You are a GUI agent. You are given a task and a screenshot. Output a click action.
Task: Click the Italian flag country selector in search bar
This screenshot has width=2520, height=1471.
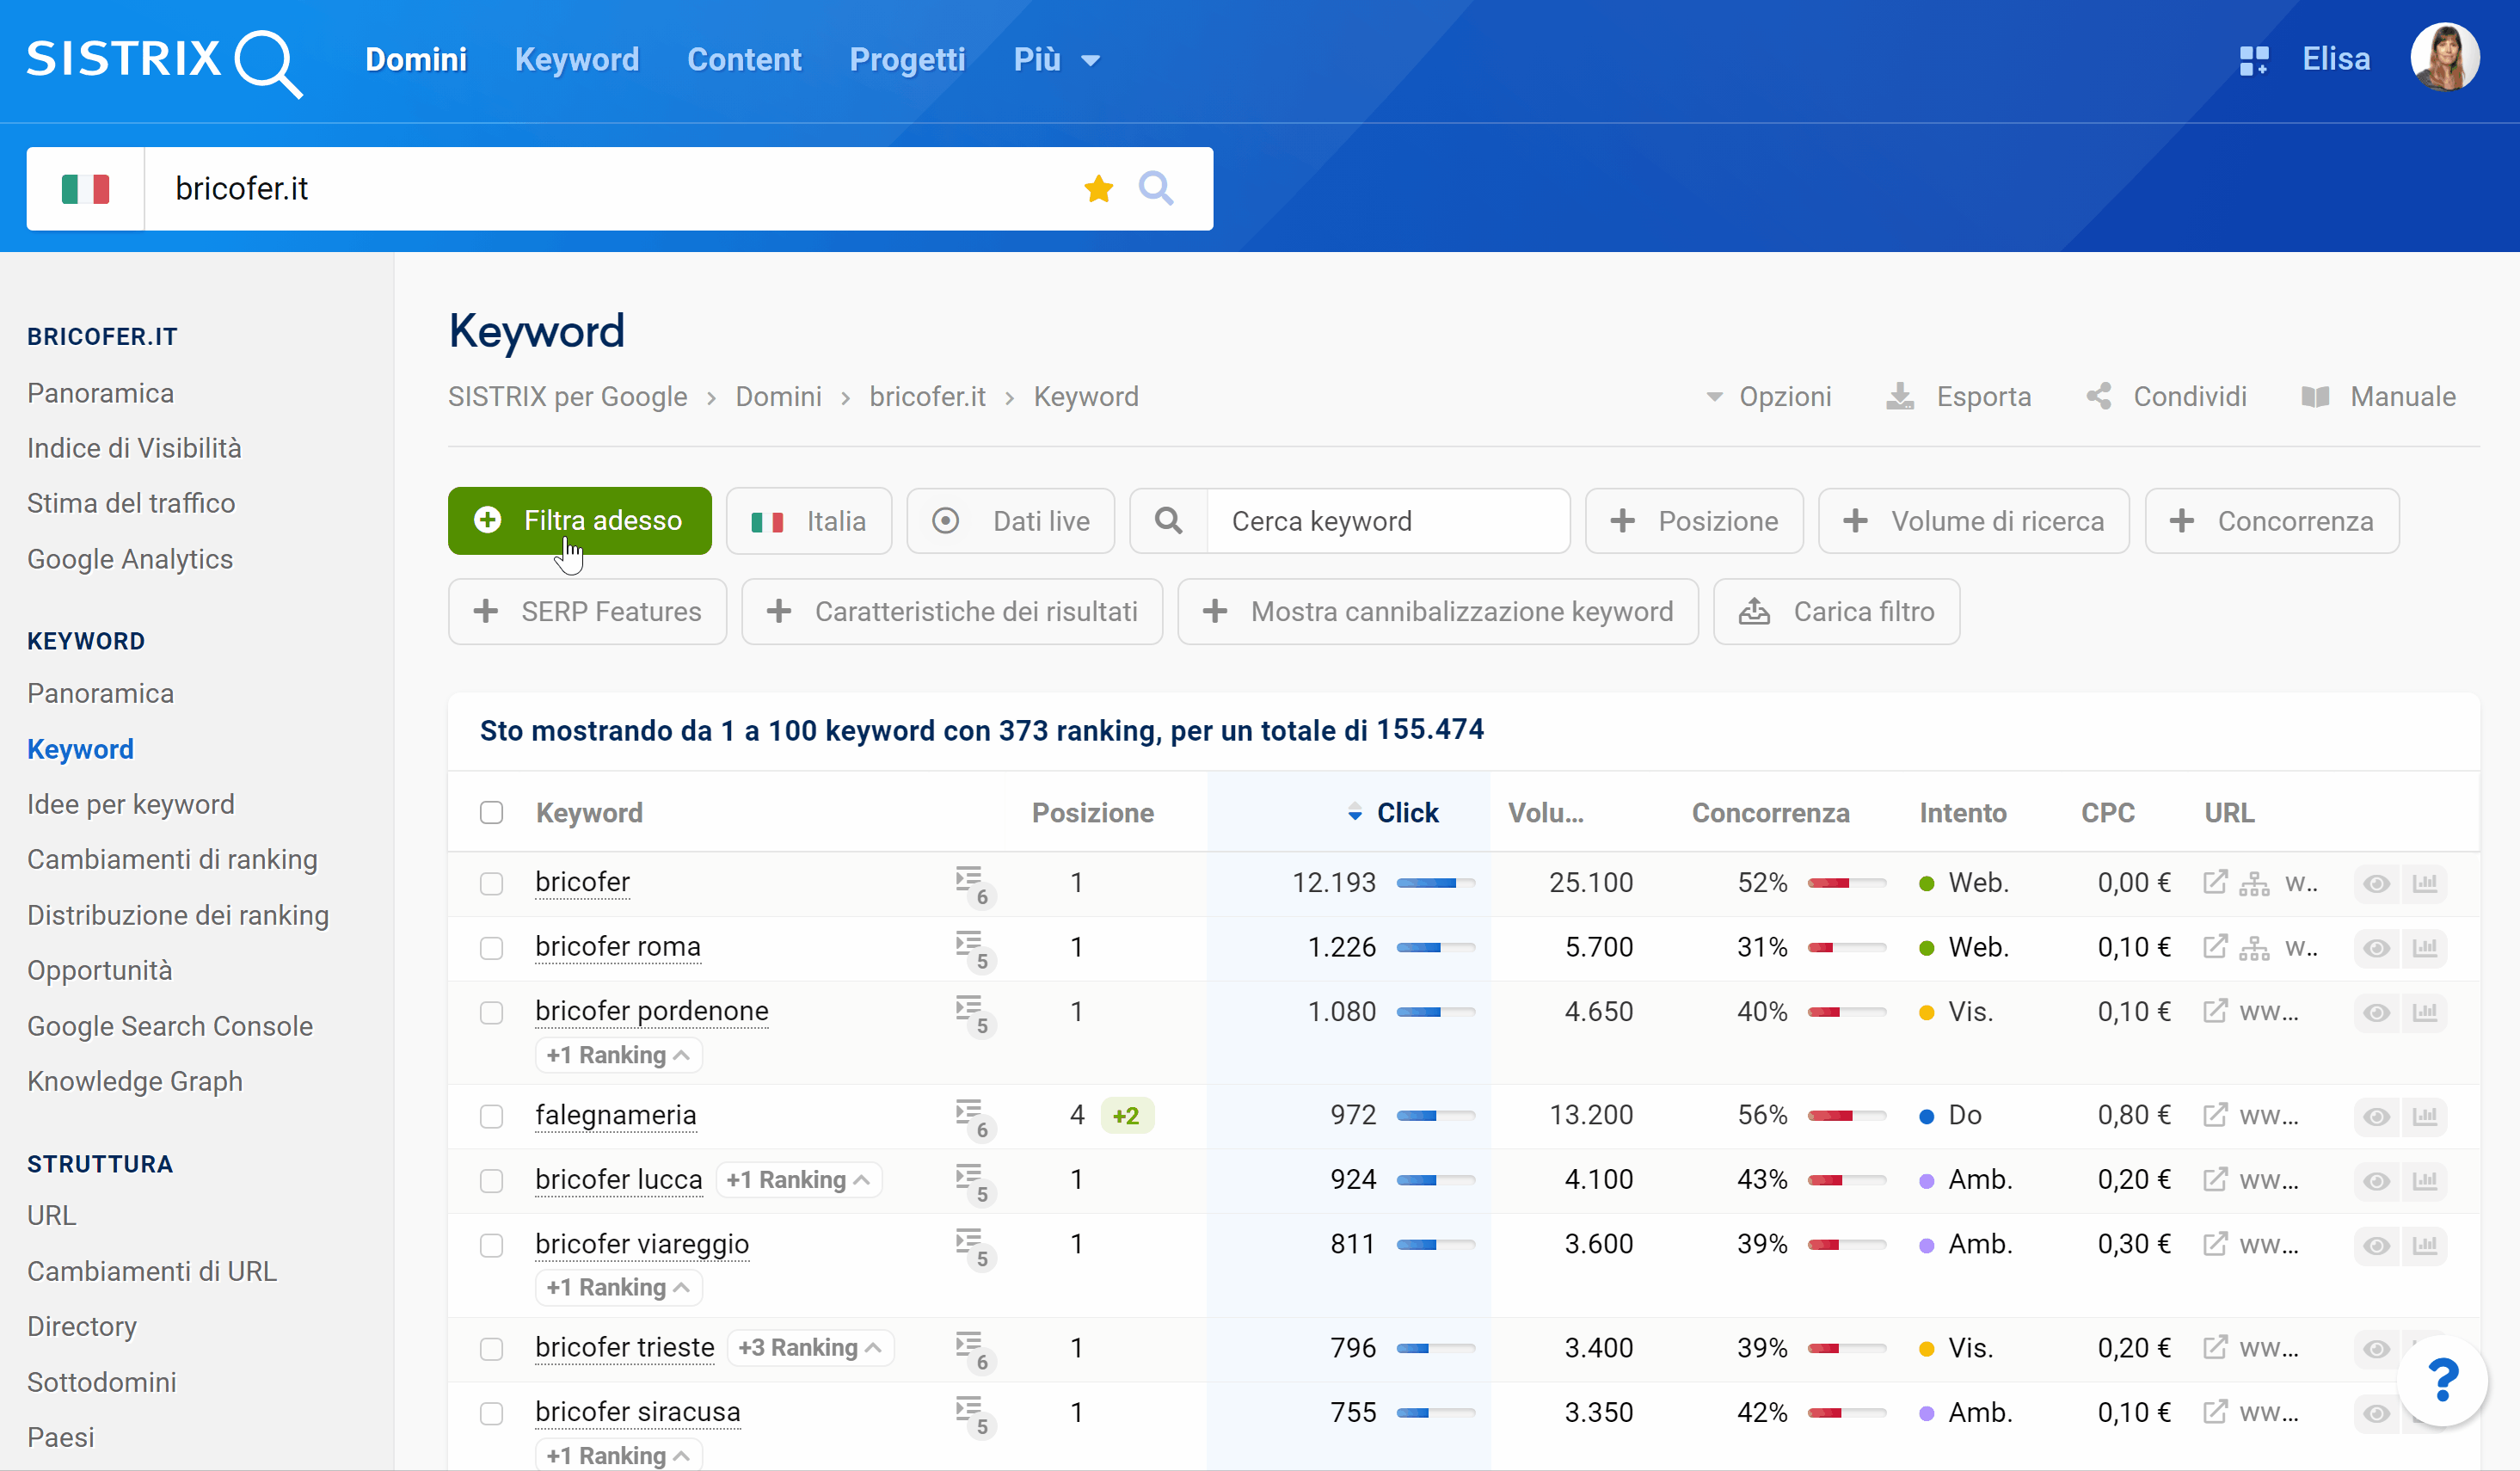click(x=86, y=189)
